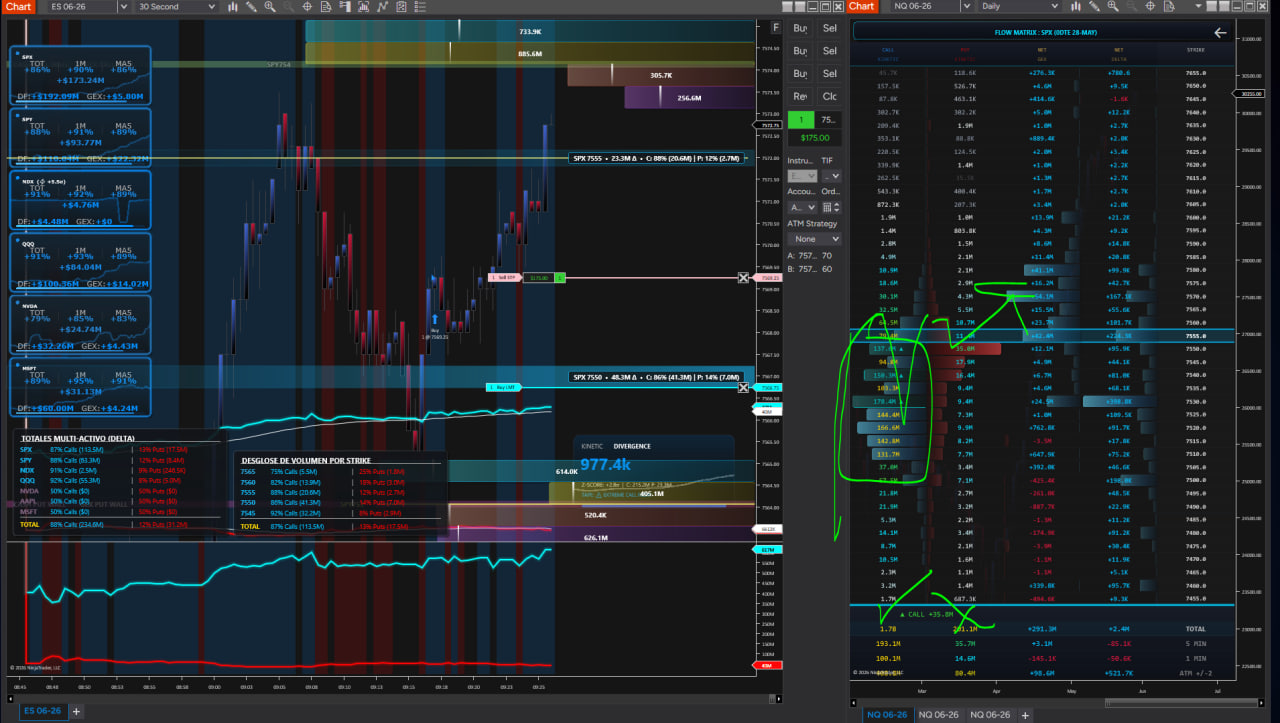Click the orange Chart label of ES window
Screen dimensions: 1280x723
tap(19, 7)
